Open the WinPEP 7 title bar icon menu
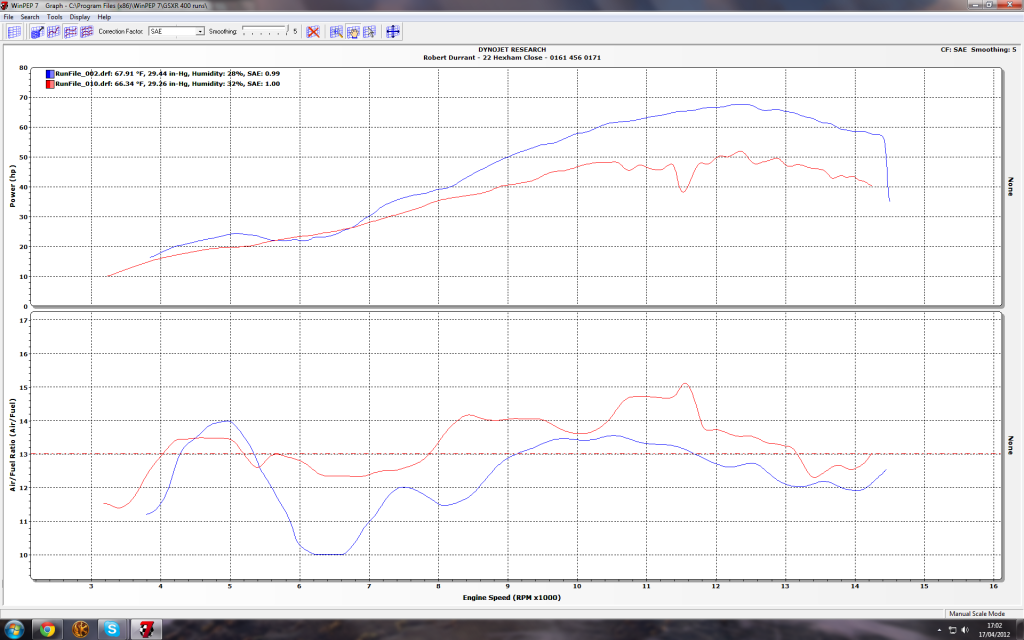 pos(5,5)
